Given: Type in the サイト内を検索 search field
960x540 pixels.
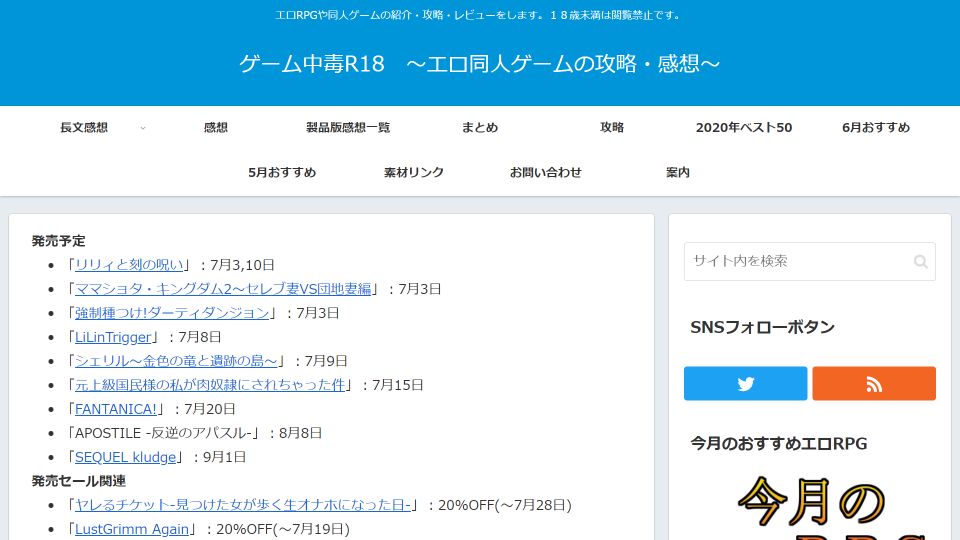Looking at the screenshot, I should click(x=797, y=262).
